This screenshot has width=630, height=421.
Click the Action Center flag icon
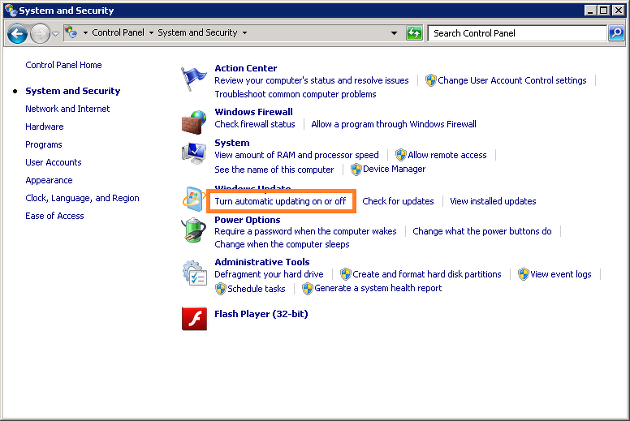[x=193, y=79]
